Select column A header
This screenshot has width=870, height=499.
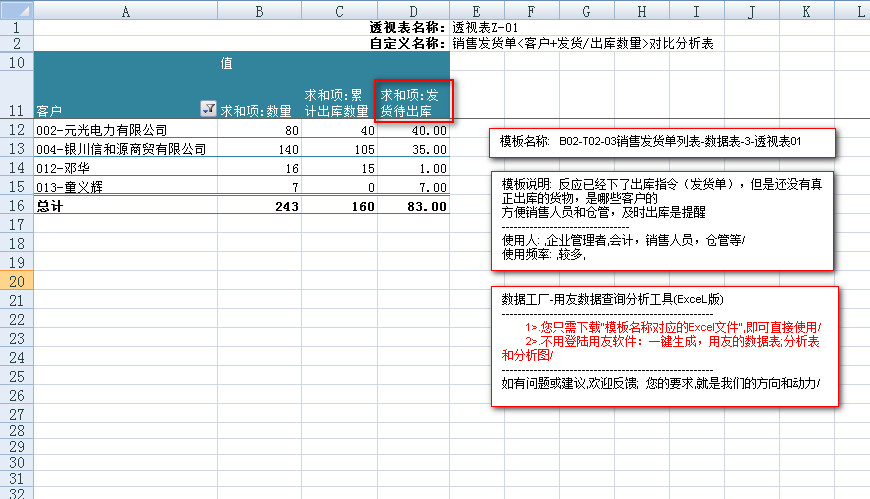(x=125, y=10)
